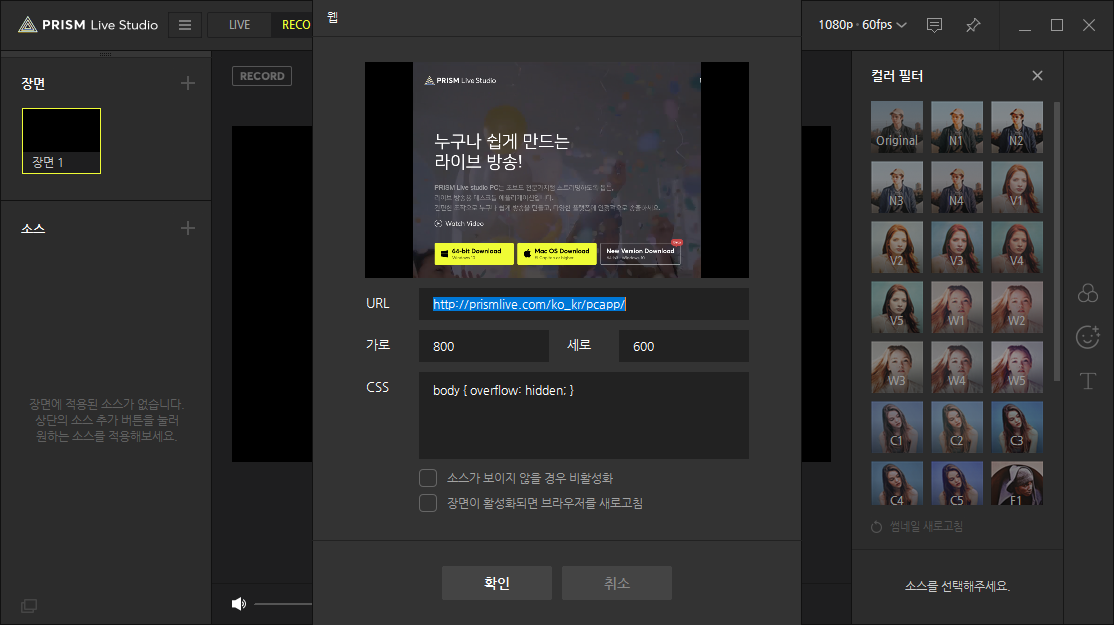The height and width of the screenshot is (625, 1114).
Task: Apply the C1 color filter
Action: coord(897,428)
